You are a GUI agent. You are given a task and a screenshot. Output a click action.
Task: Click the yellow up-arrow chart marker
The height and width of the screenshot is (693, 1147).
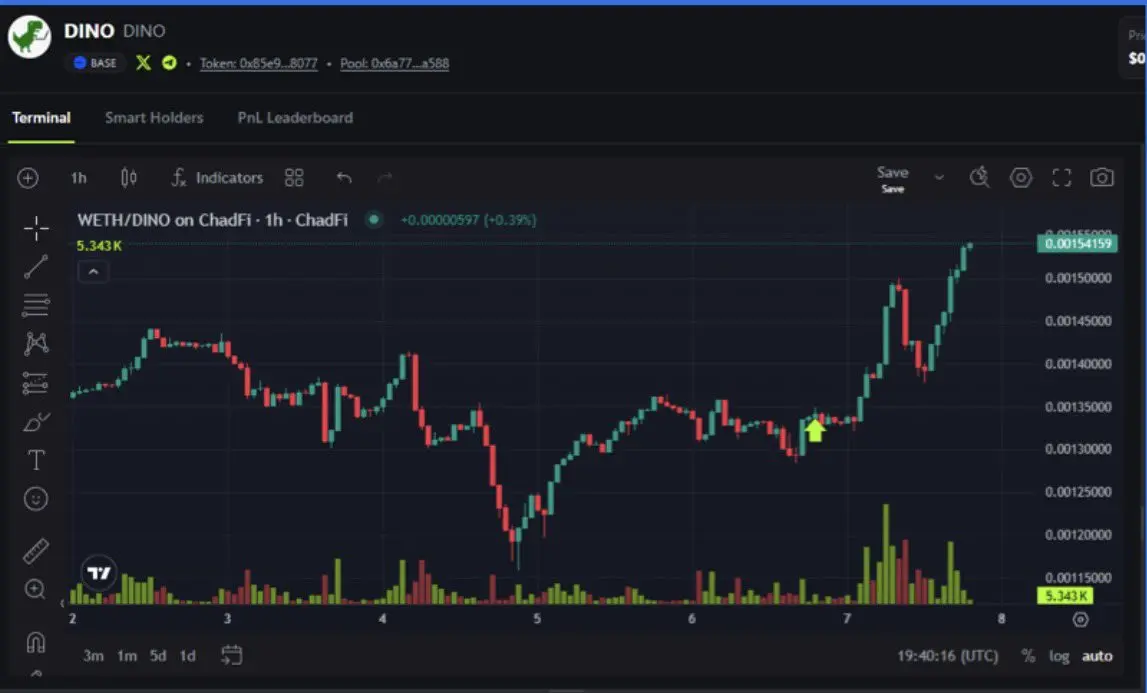click(815, 430)
